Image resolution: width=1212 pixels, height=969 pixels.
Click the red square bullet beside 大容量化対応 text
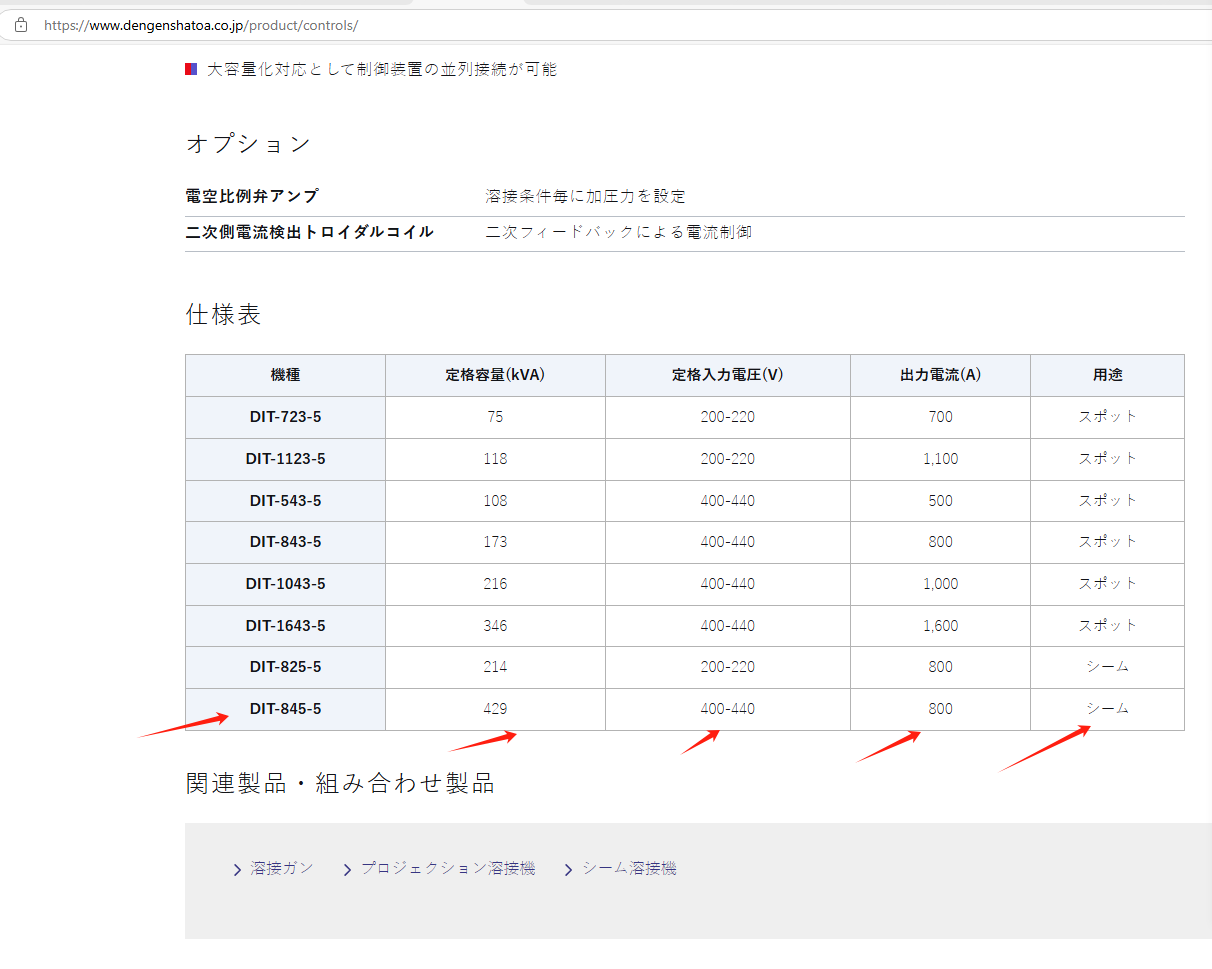(190, 68)
